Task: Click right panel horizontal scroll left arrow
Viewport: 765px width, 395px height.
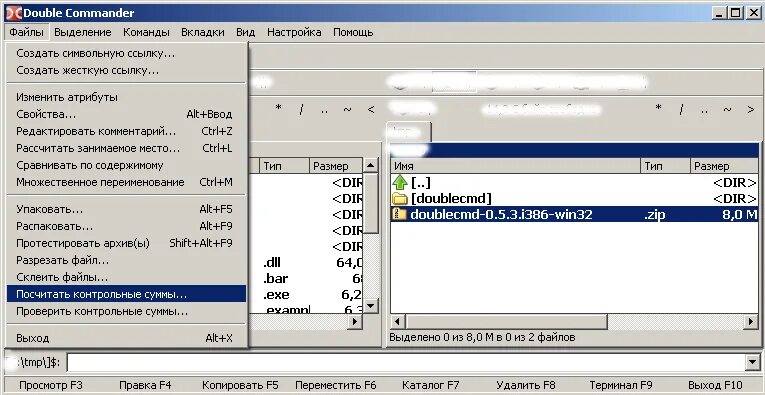Action: [398, 321]
